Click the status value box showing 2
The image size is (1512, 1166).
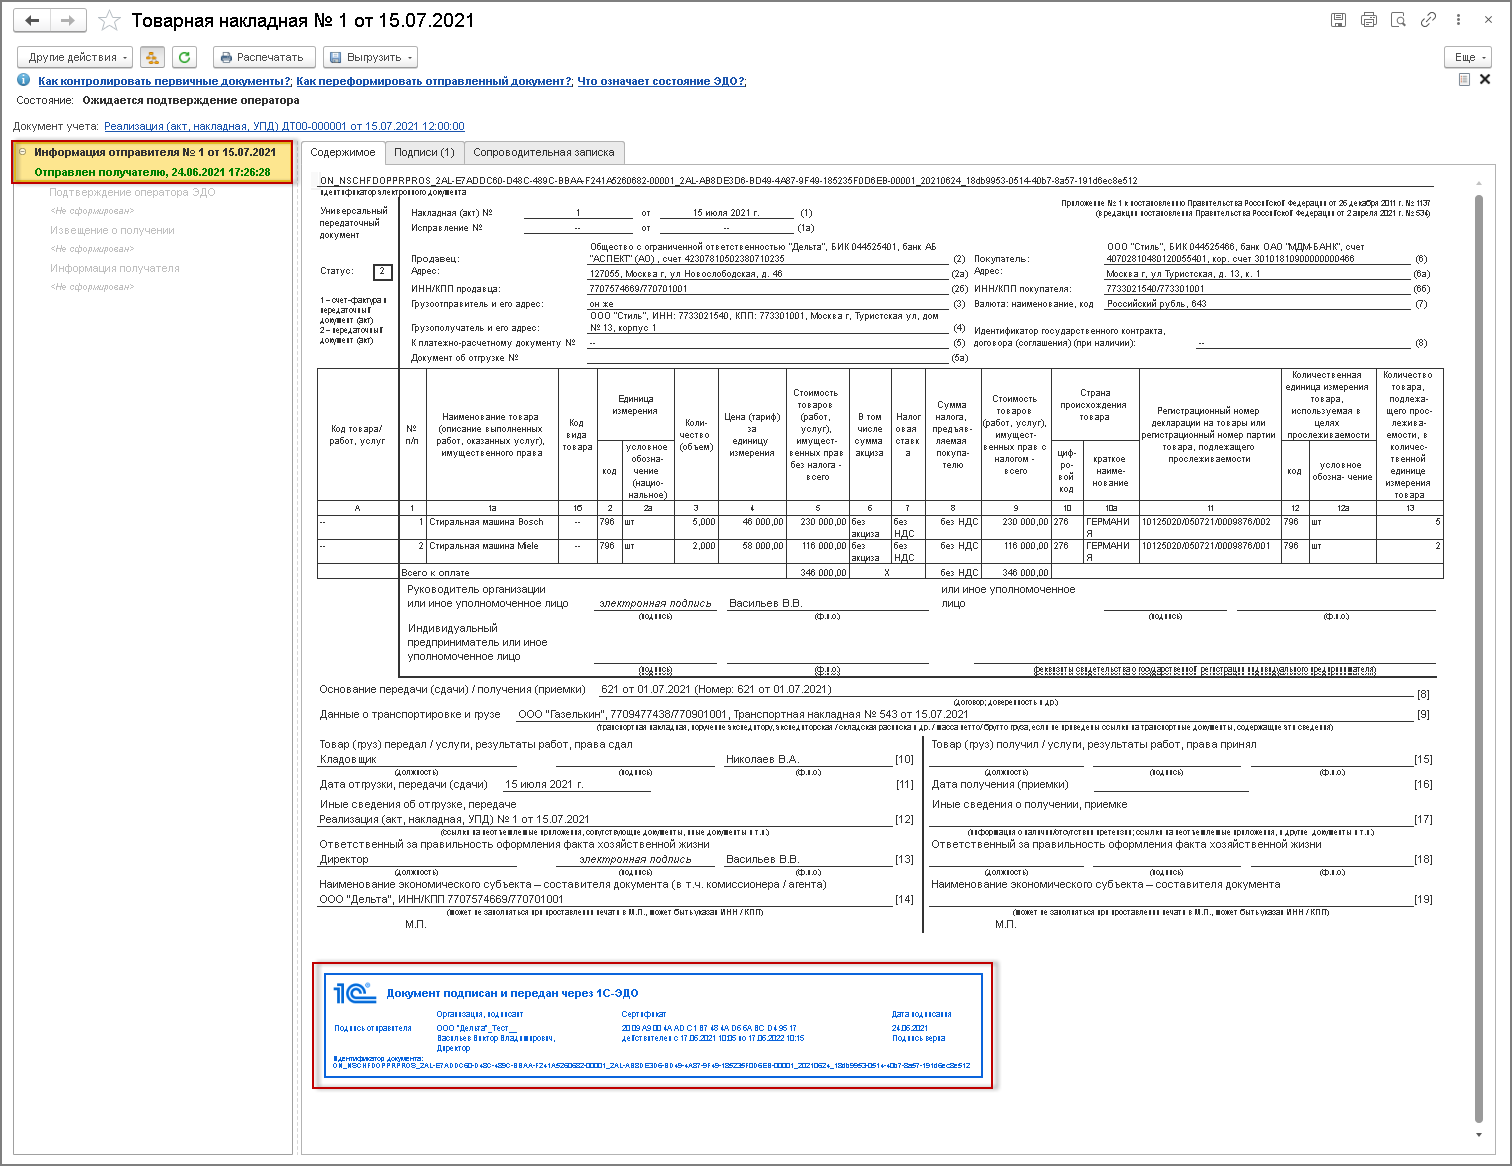coord(382,271)
